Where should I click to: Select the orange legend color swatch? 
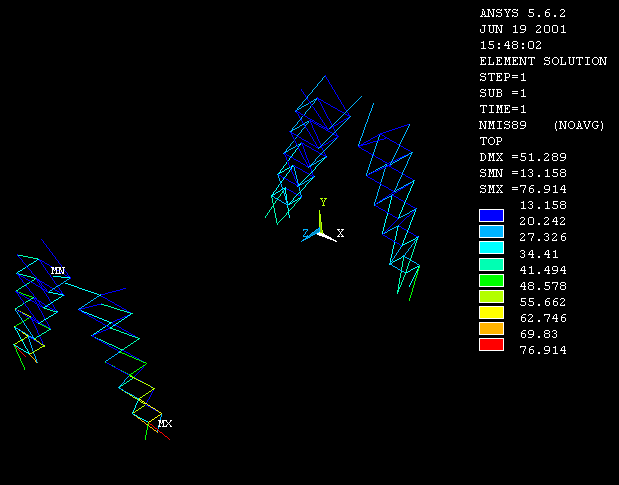coord(491,328)
